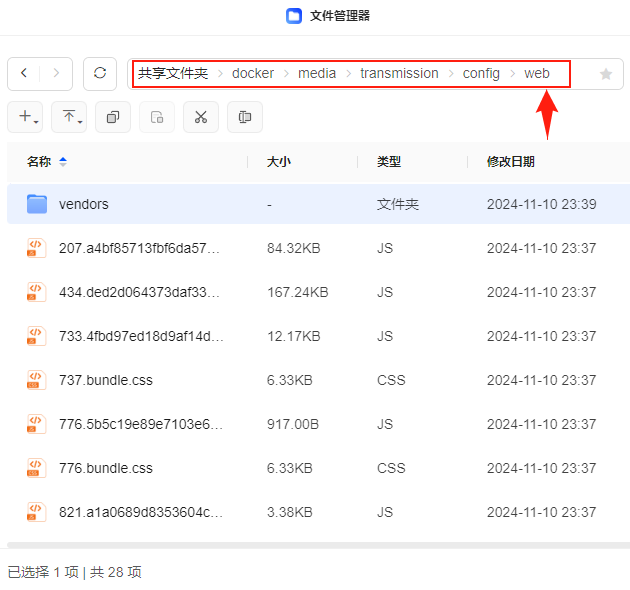This screenshot has width=630, height=590.
Task: Navigate to config in the breadcrumb
Action: coord(481,74)
